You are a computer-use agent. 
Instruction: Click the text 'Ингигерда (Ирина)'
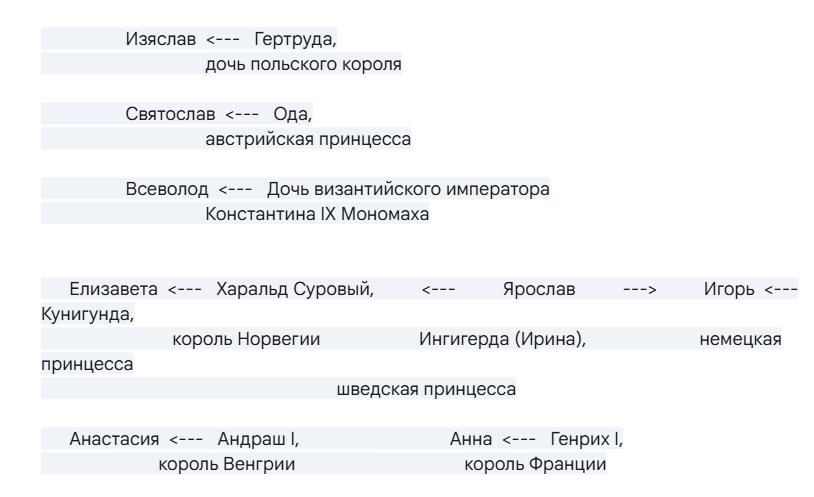(x=502, y=340)
